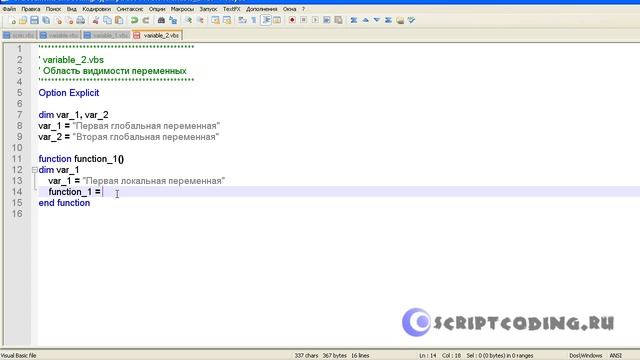Undo the last edit with the green arrow

[134, 20]
